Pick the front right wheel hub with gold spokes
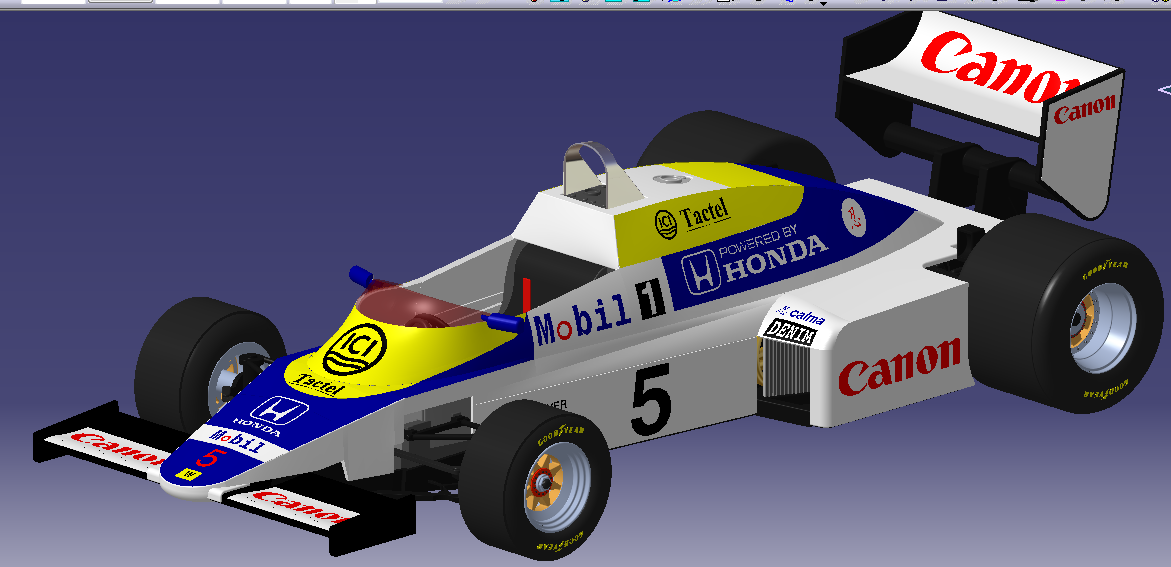This screenshot has height=567, width=1171. point(556,486)
